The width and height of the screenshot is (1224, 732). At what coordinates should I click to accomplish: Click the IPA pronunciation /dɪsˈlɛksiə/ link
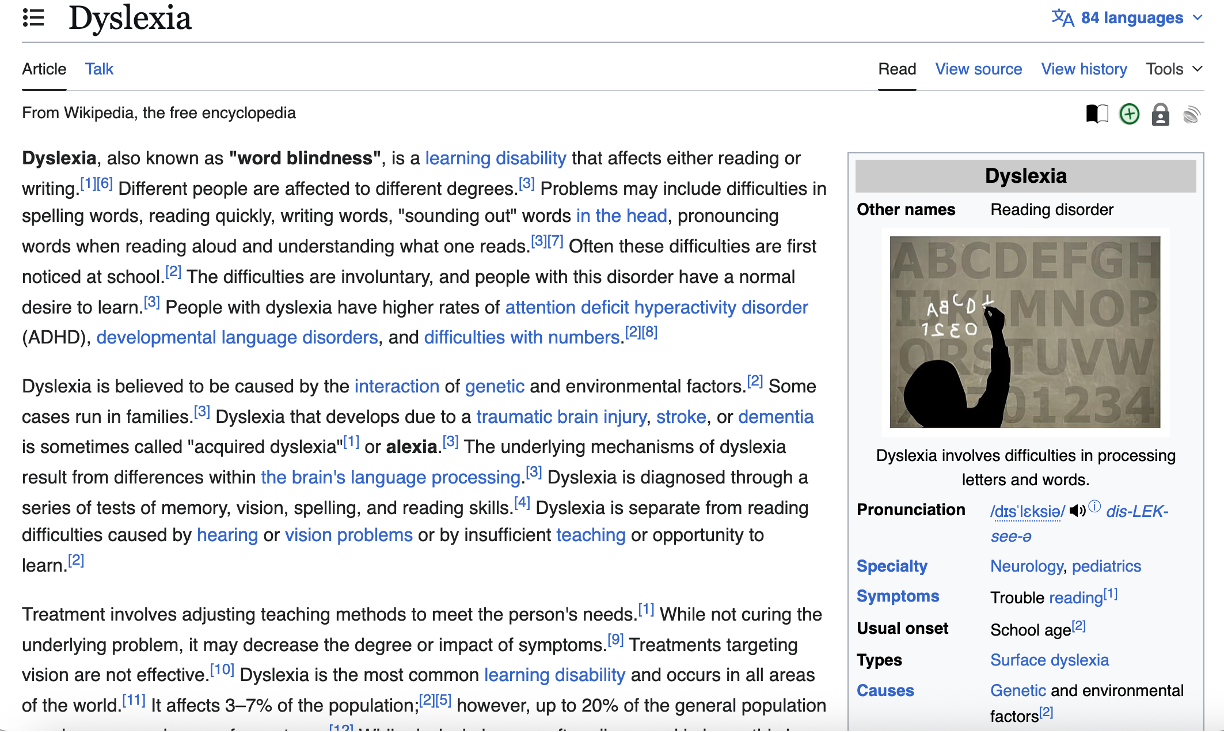pos(1027,511)
